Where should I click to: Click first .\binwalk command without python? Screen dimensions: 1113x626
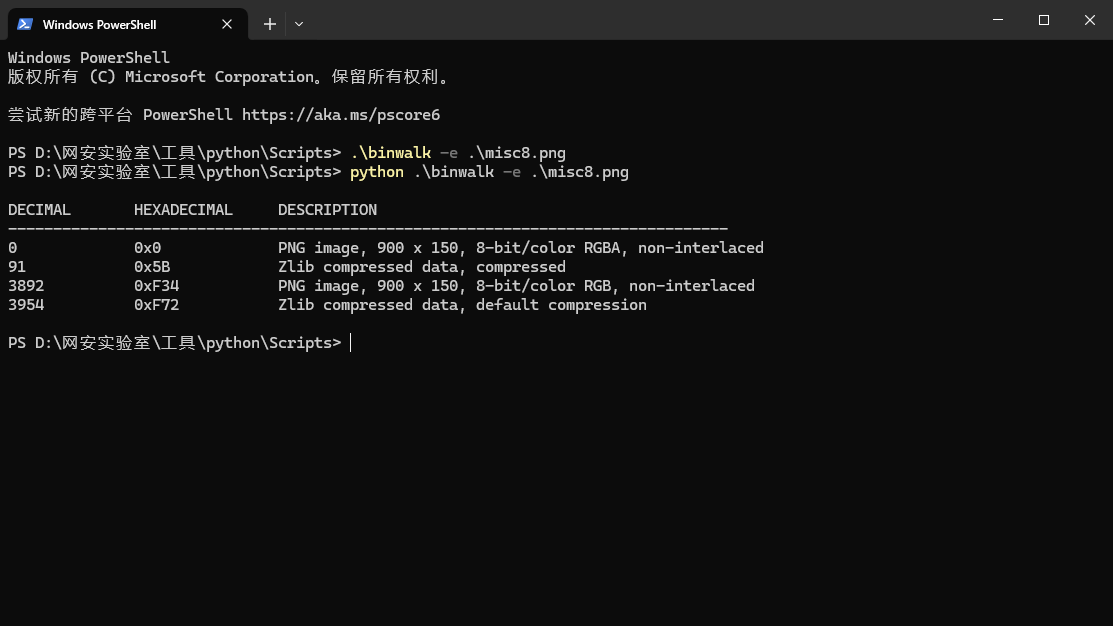390,153
